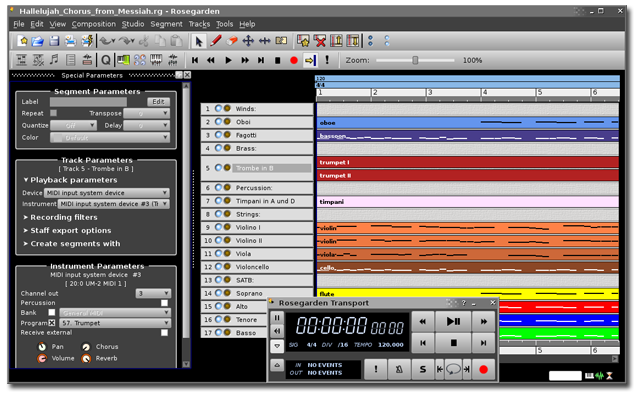634x394 pixels.
Task: Click the undo arrow icon
Action: [x=106, y=41]
